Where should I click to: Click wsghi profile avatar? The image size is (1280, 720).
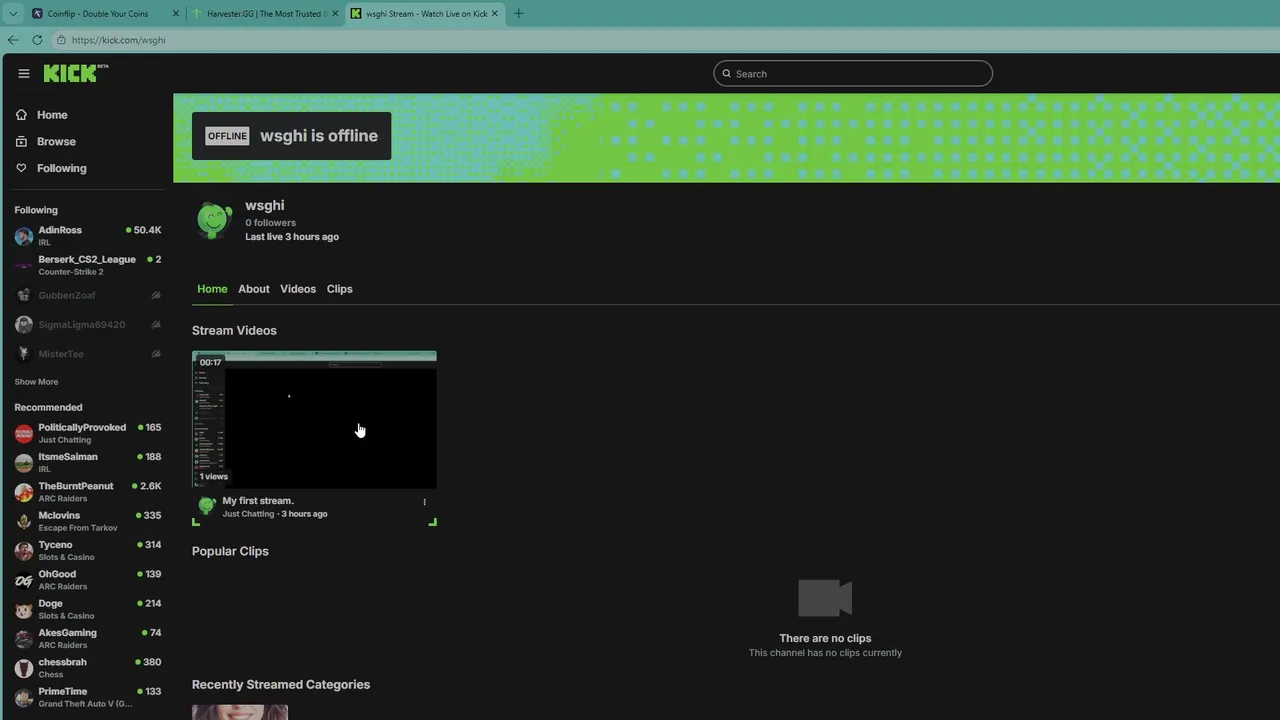point(214,220)
